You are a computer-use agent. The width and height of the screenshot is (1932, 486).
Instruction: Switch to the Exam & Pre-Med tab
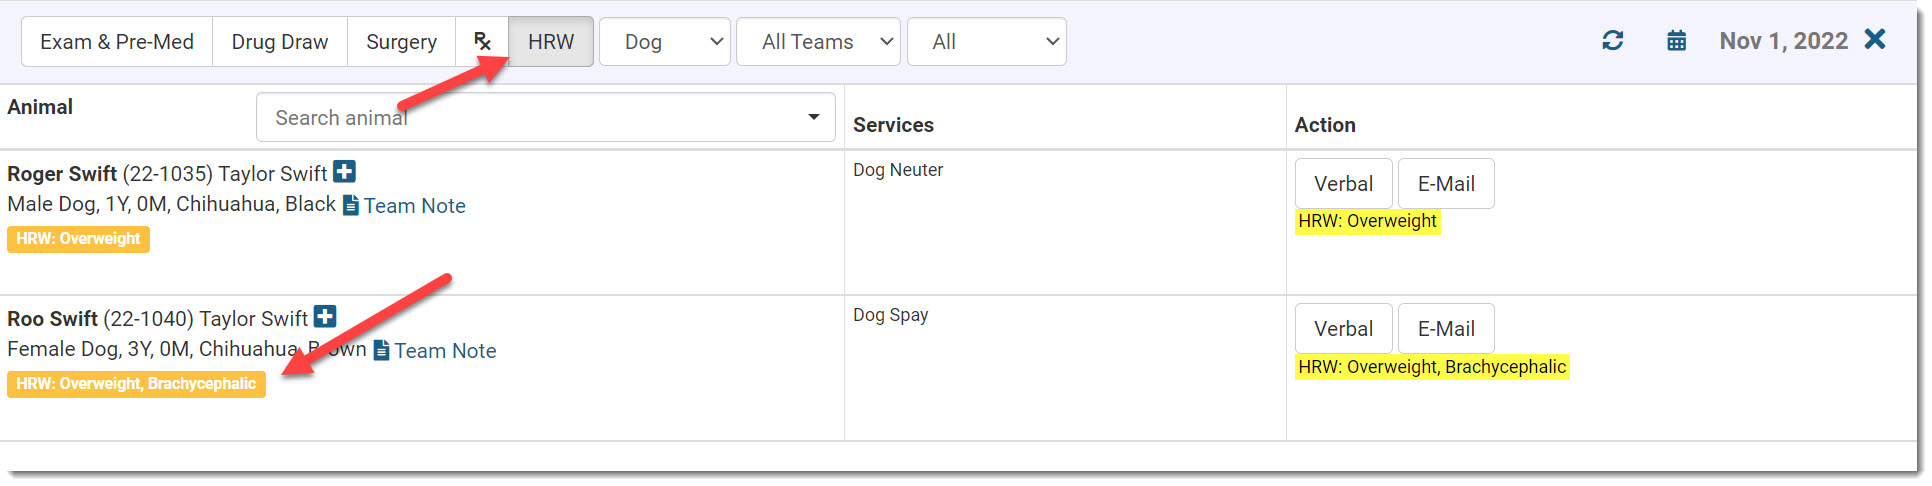click(x=117, y=42)
